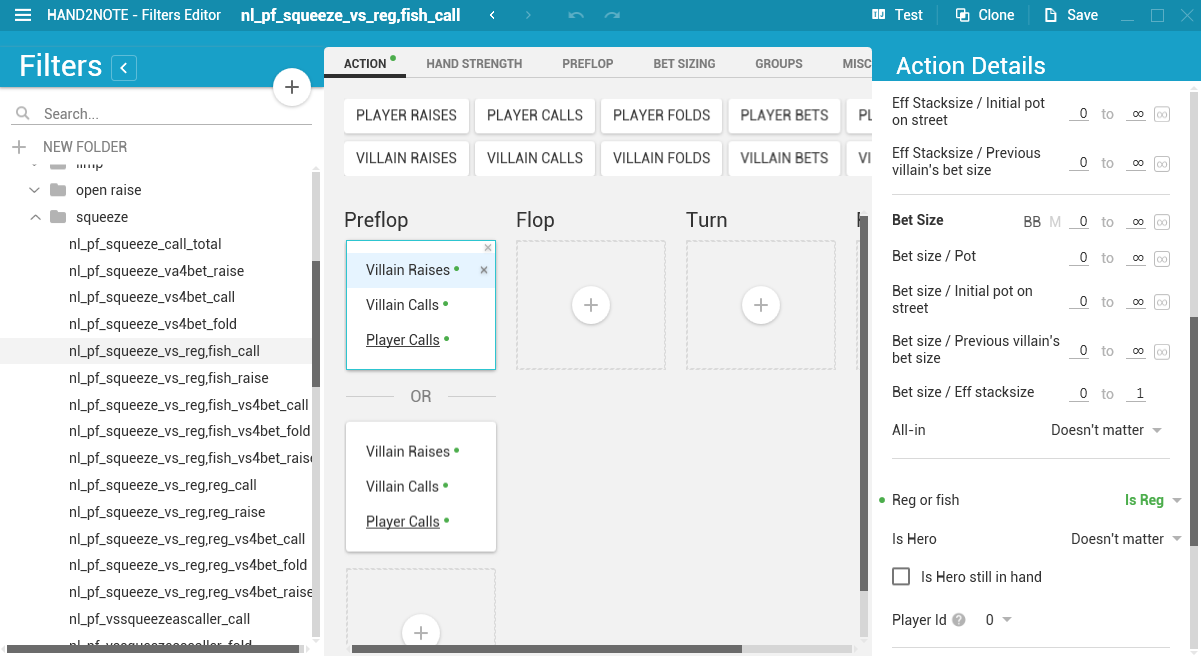Screen dimensions: 1201x656
Task: Switch Bet Size unit to M
Action: (x=1055, y=222)
